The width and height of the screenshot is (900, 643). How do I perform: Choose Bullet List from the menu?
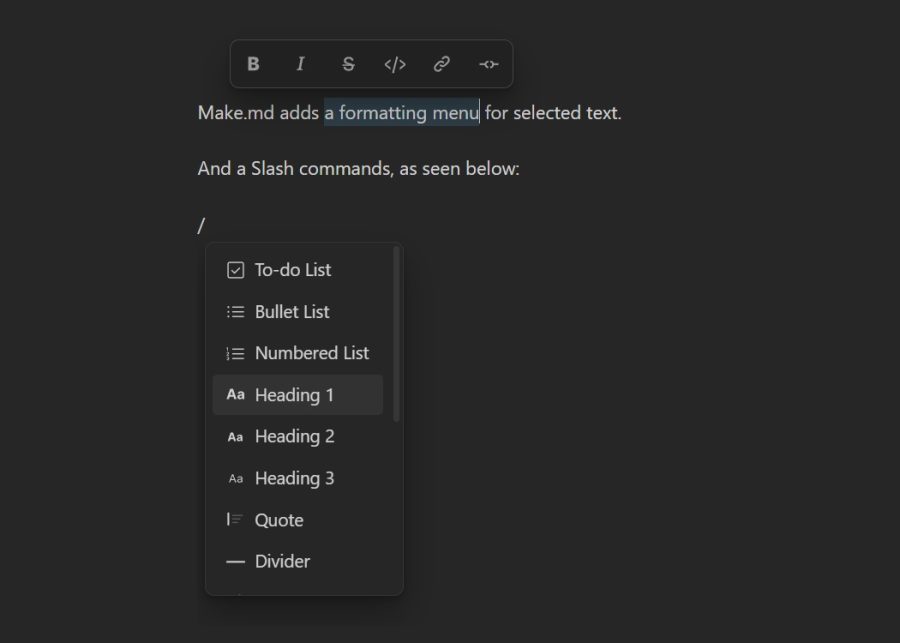[x=292, y=311]
